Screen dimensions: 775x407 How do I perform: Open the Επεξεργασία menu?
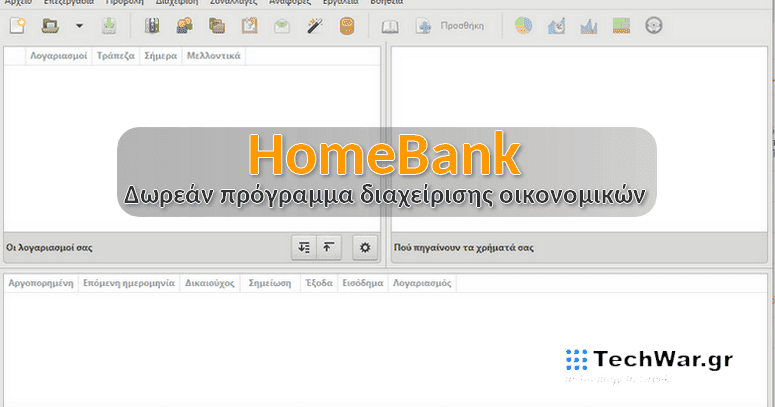pos(69,2)
